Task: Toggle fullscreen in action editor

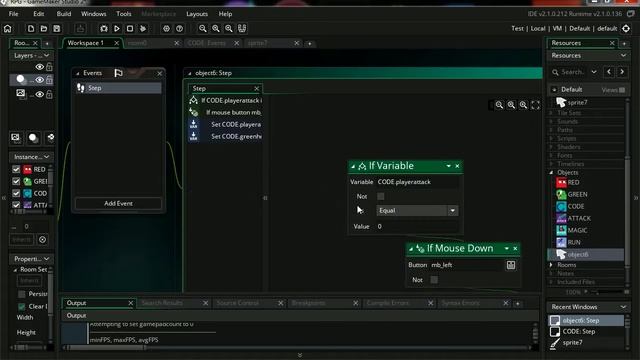Action: point(536,105)
